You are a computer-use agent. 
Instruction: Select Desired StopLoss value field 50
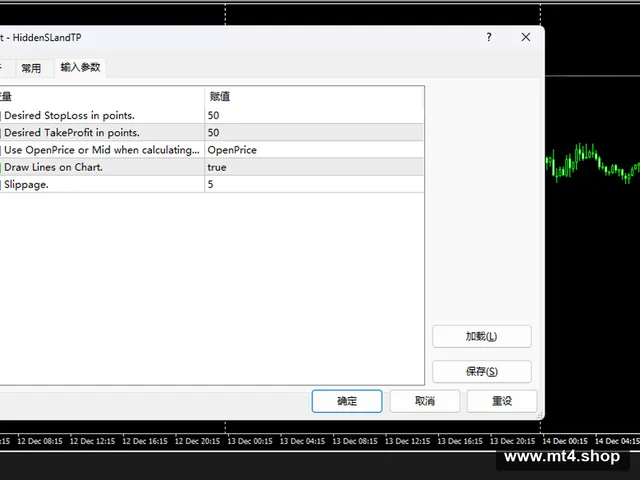coord(313,116)
